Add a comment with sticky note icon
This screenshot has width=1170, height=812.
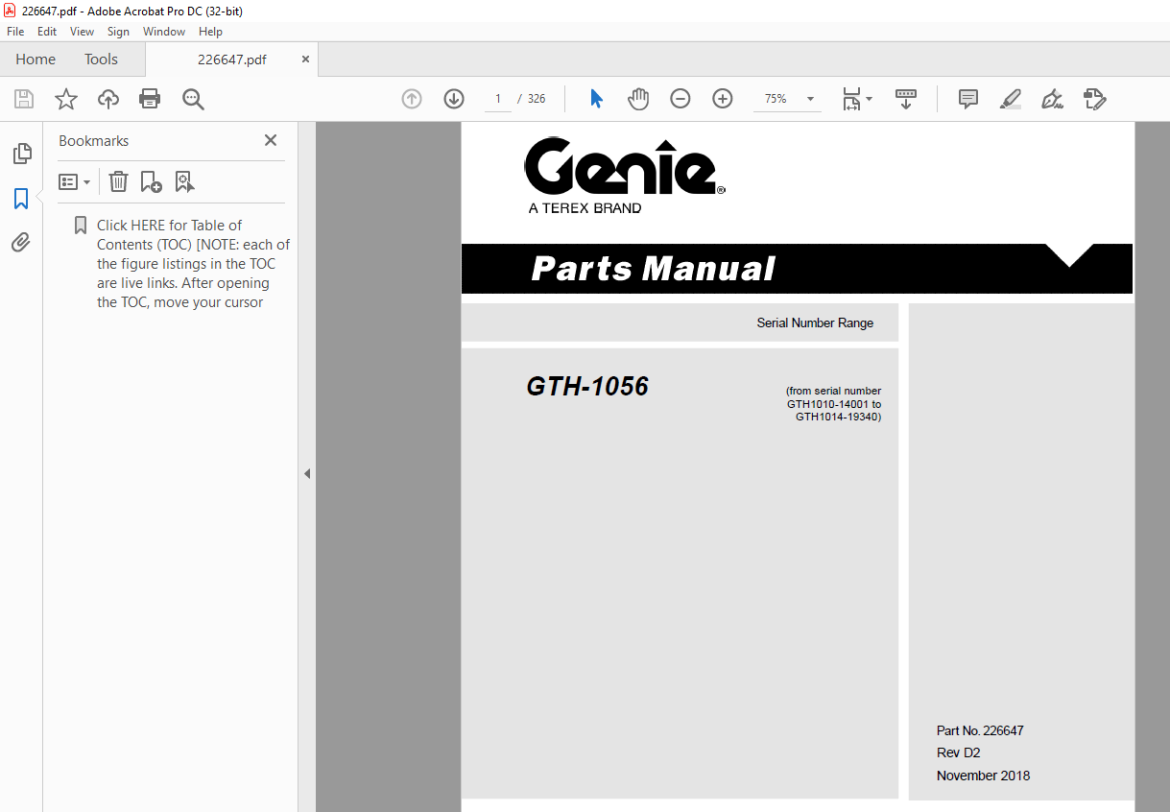968,99
